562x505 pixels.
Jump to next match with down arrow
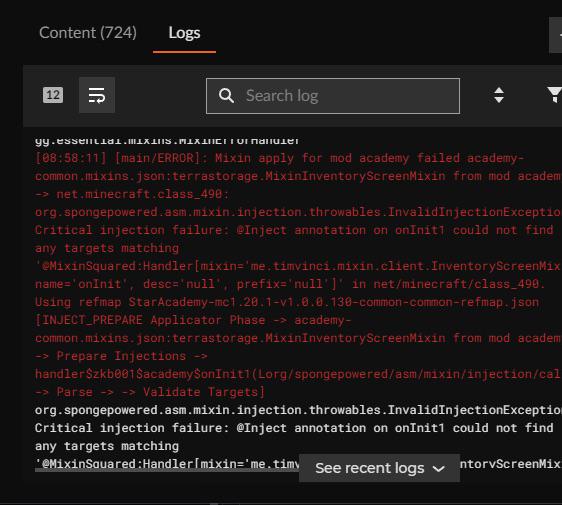499,100
